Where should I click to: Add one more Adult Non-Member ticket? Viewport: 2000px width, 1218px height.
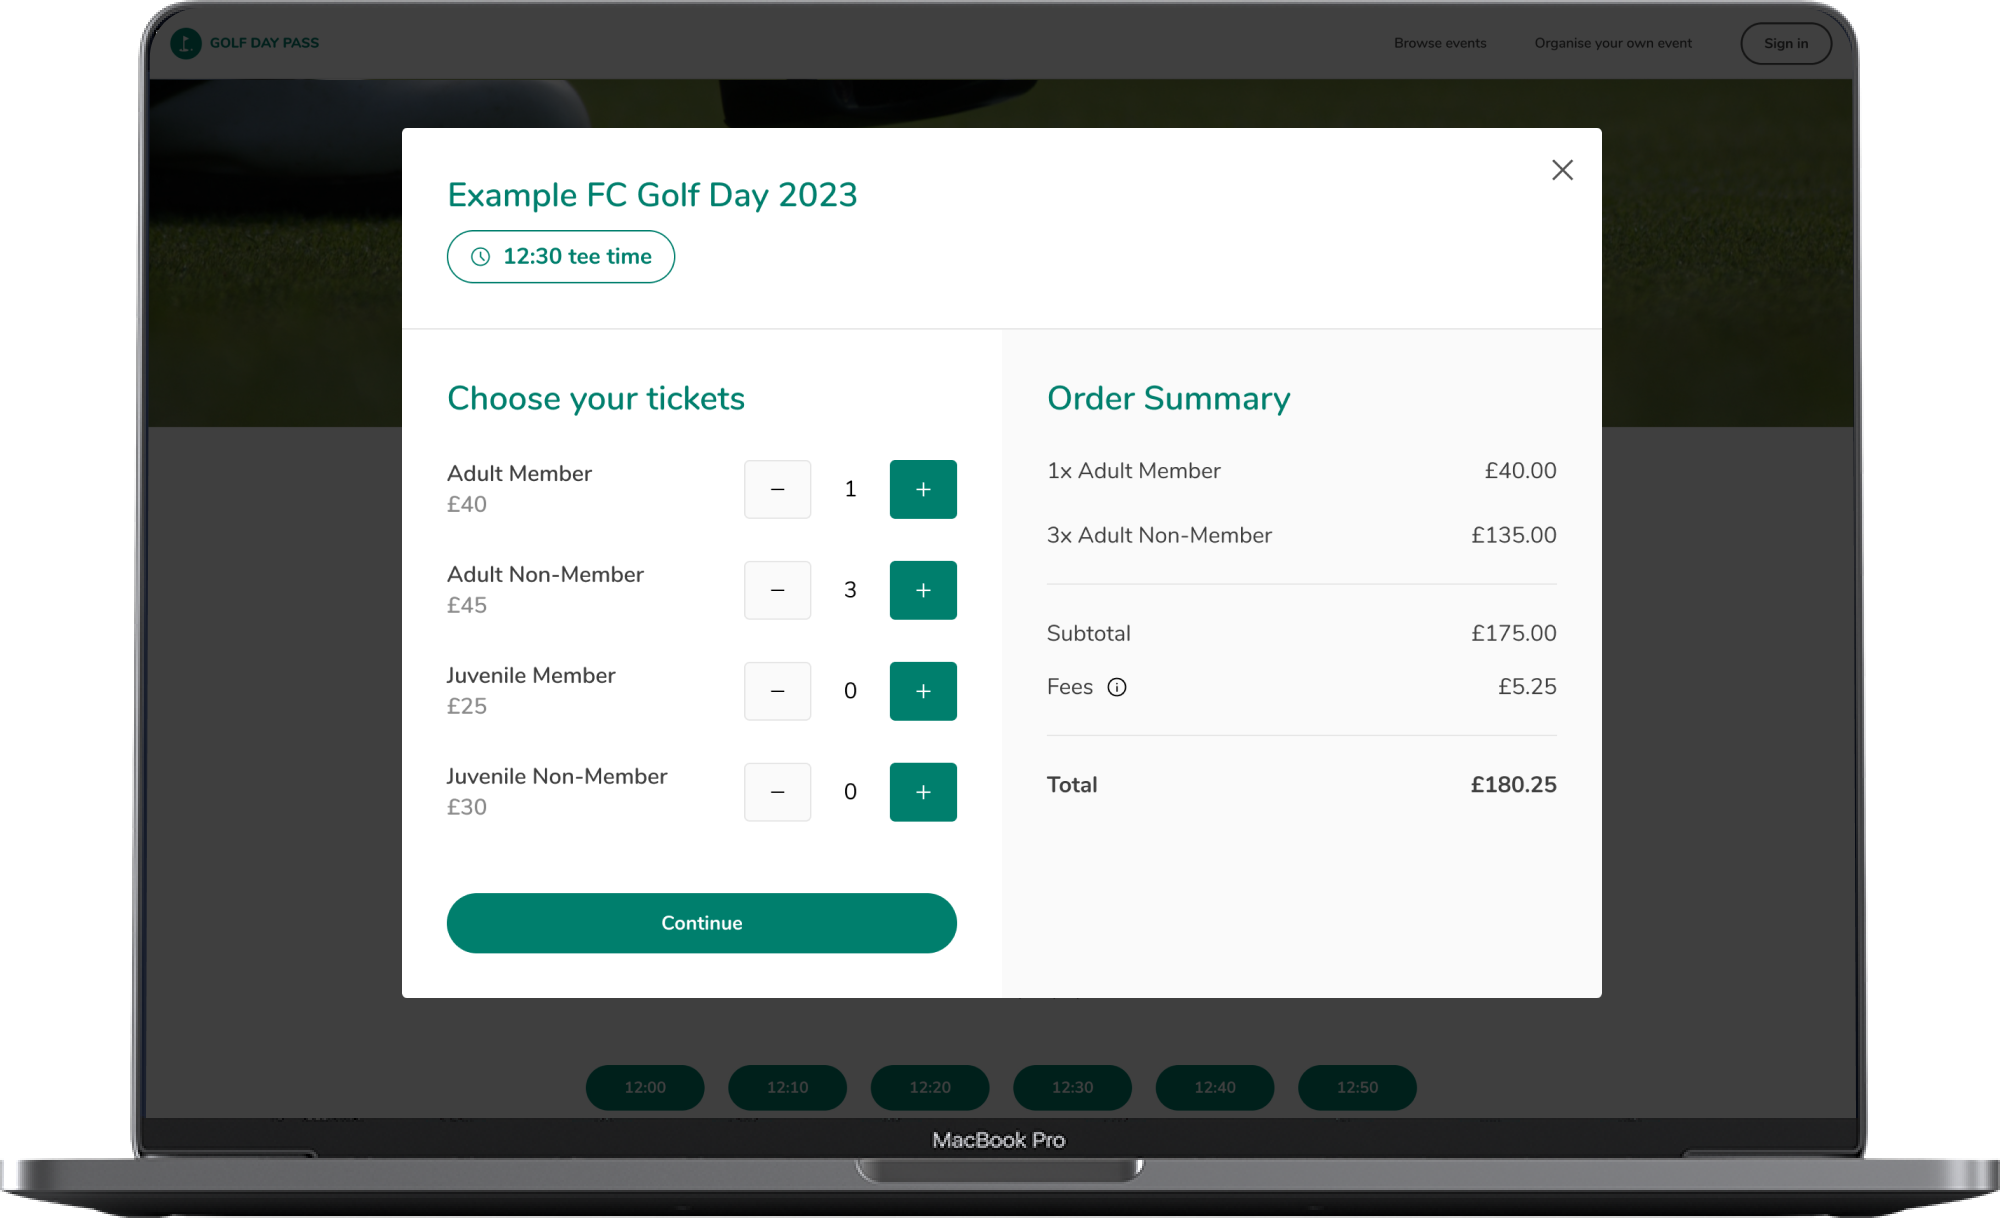pos(922,590)
